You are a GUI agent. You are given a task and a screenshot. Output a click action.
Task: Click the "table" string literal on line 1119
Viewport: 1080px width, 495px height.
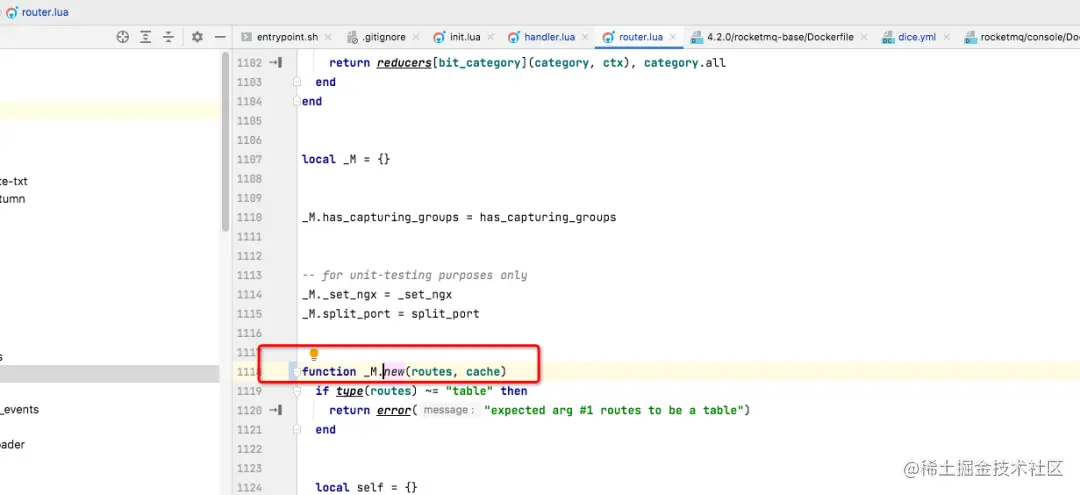[469, 391]
